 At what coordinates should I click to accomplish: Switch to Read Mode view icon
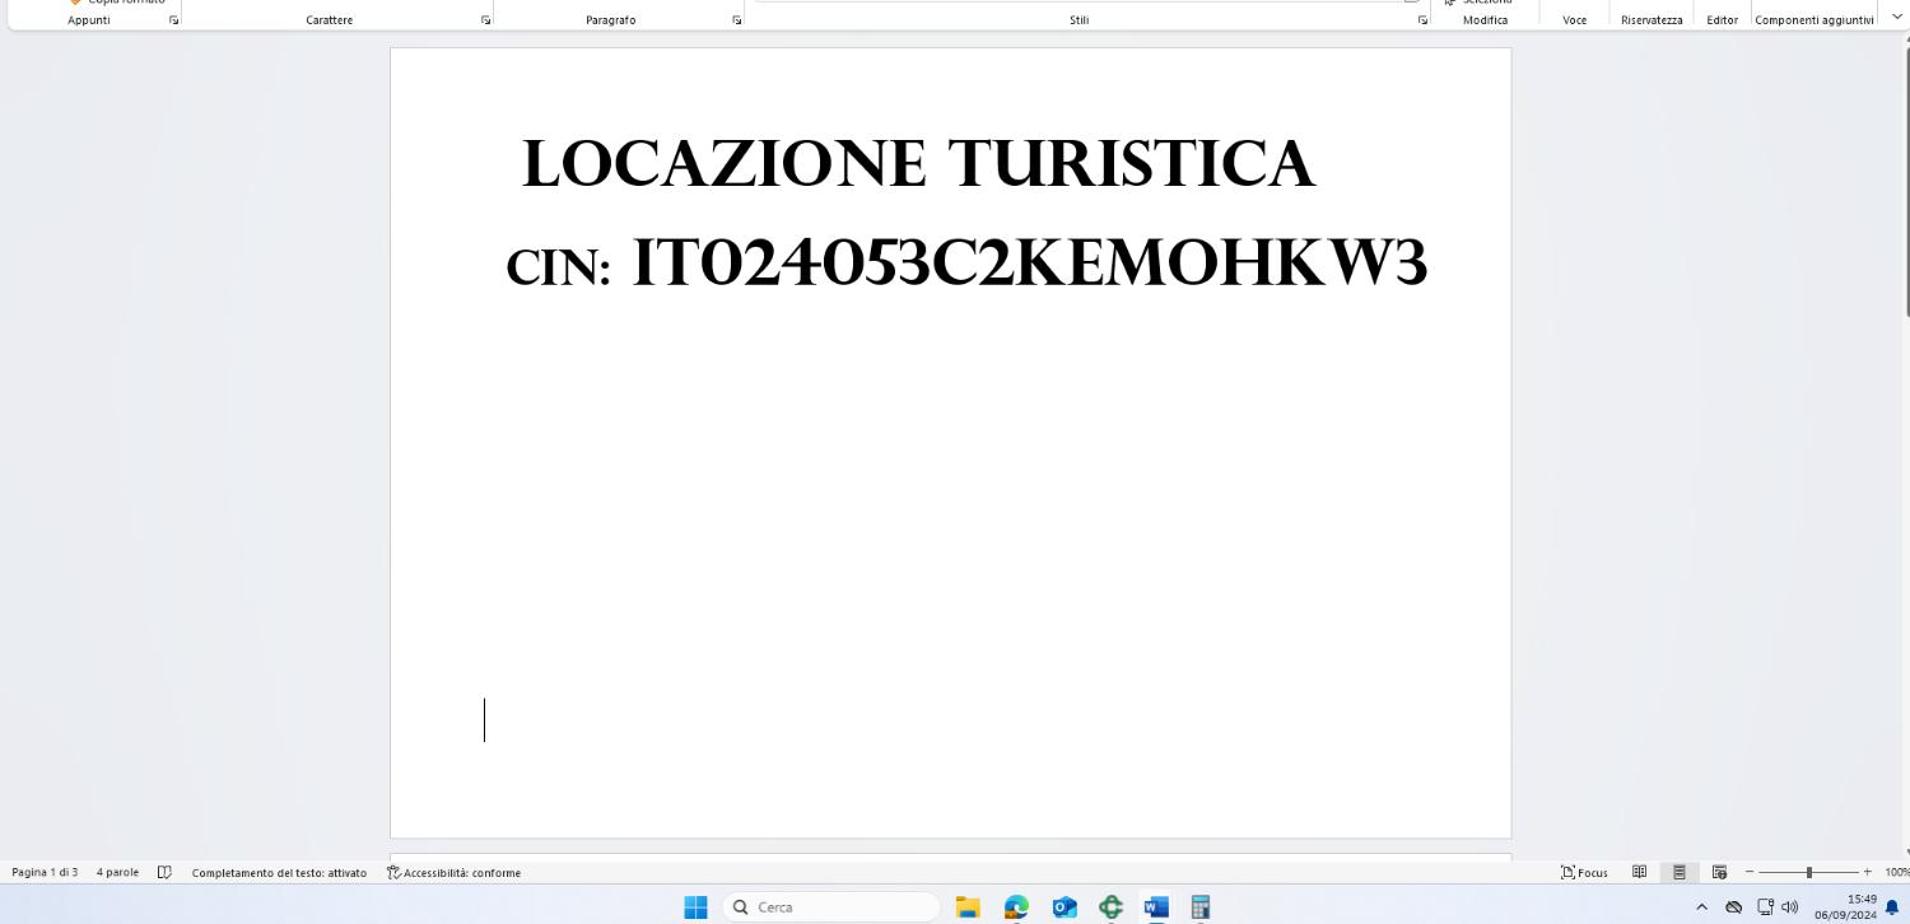click(1639, 872)
